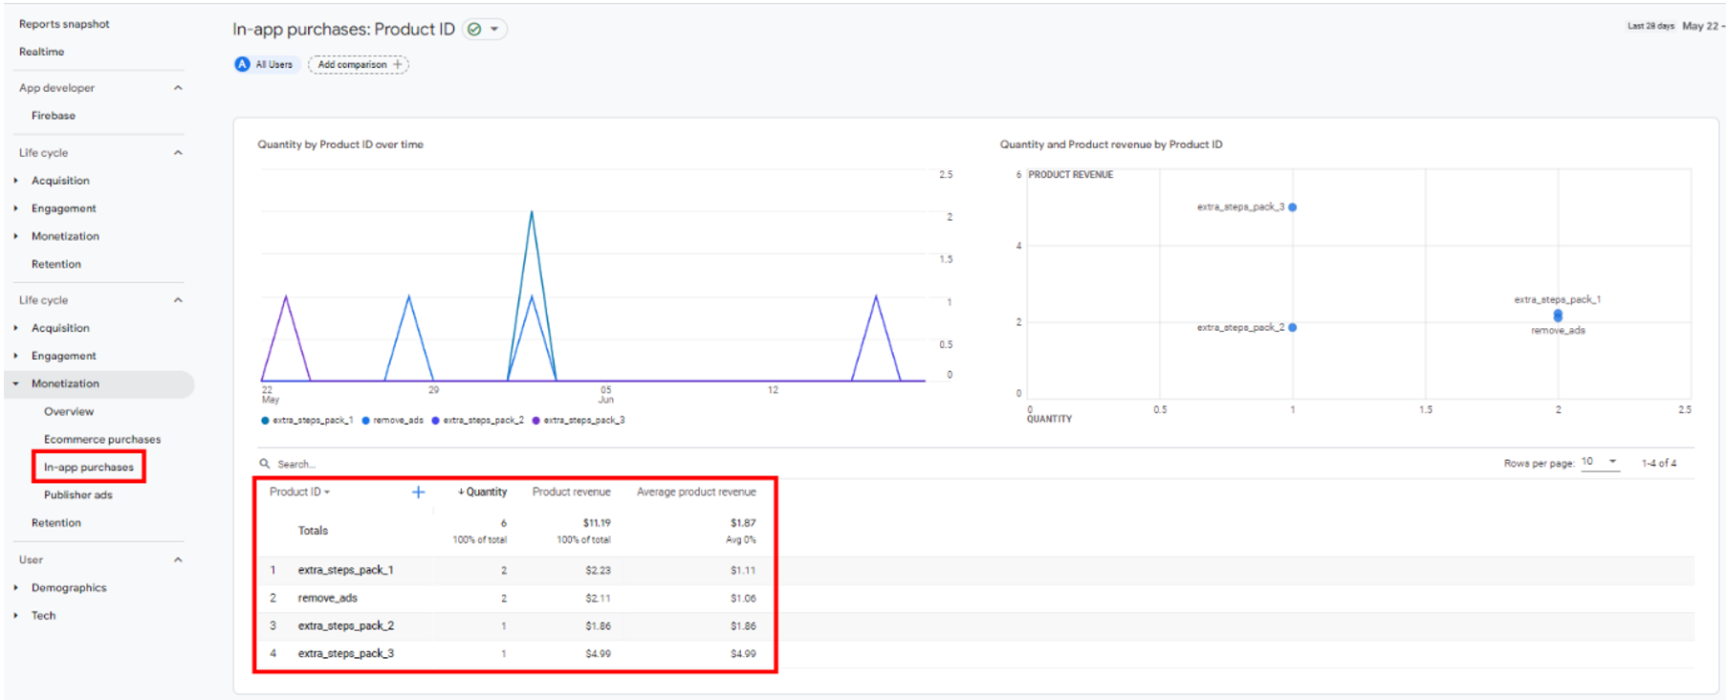Image resolution: width=1726 pixels, height=700 pixels.
Task: Click 'Quantity by Product ID over time' chart title
Action: point(340,145)
